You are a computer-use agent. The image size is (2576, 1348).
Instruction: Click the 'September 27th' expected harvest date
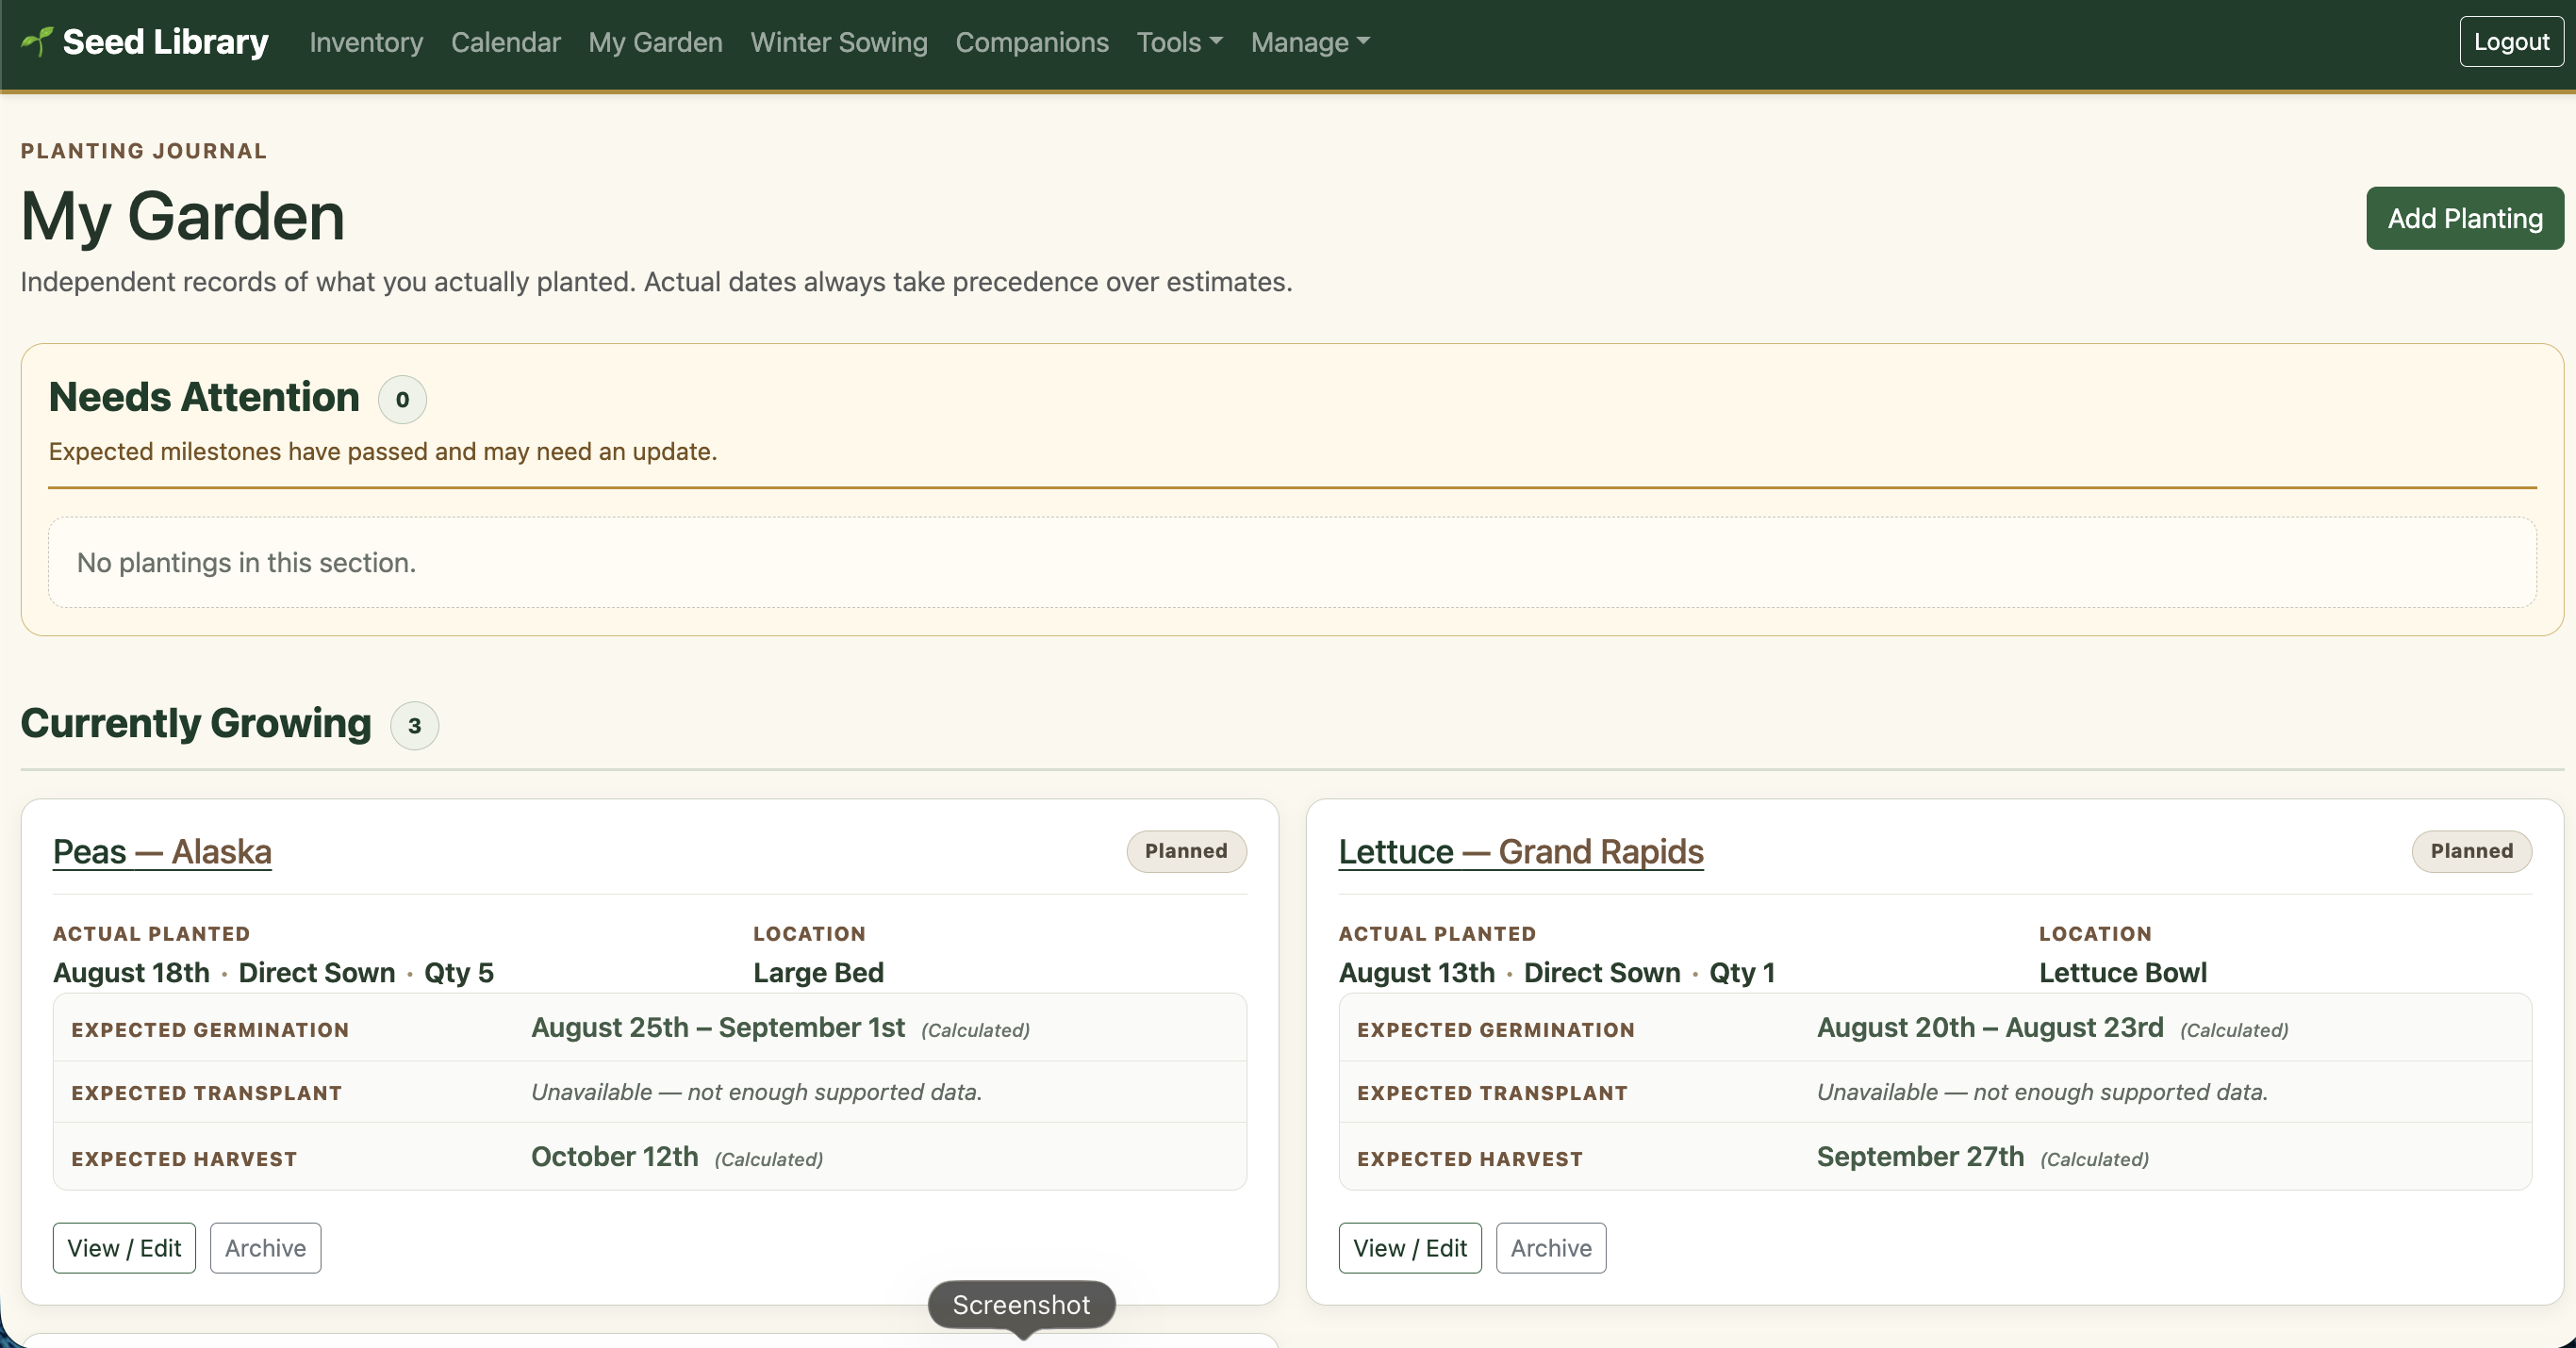[x=1920, y=1156]
